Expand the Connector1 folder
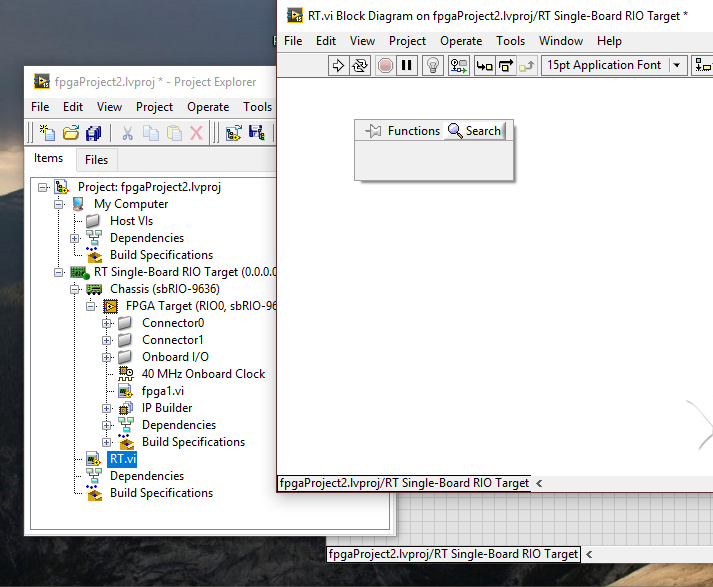The image size is (713, 587). coord(106,340)
